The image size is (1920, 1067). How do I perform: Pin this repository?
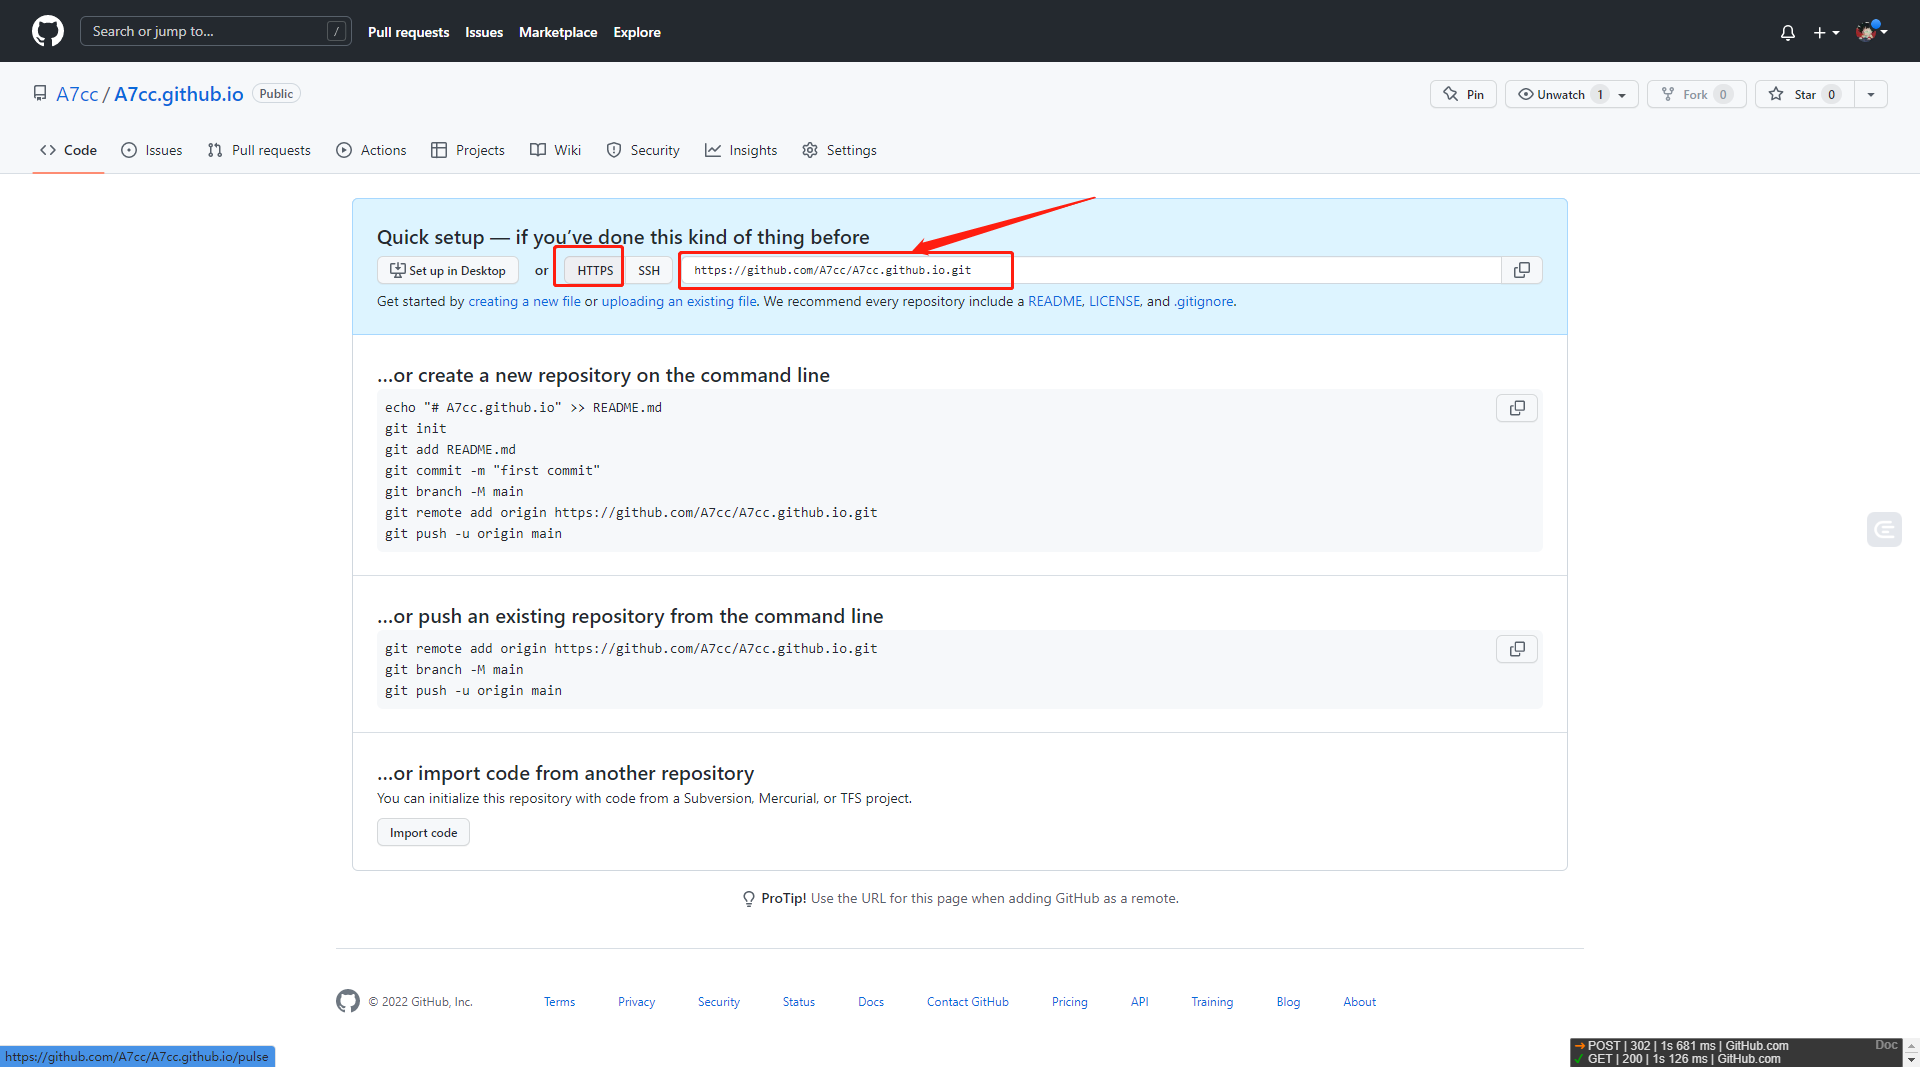coord(1463,94)
